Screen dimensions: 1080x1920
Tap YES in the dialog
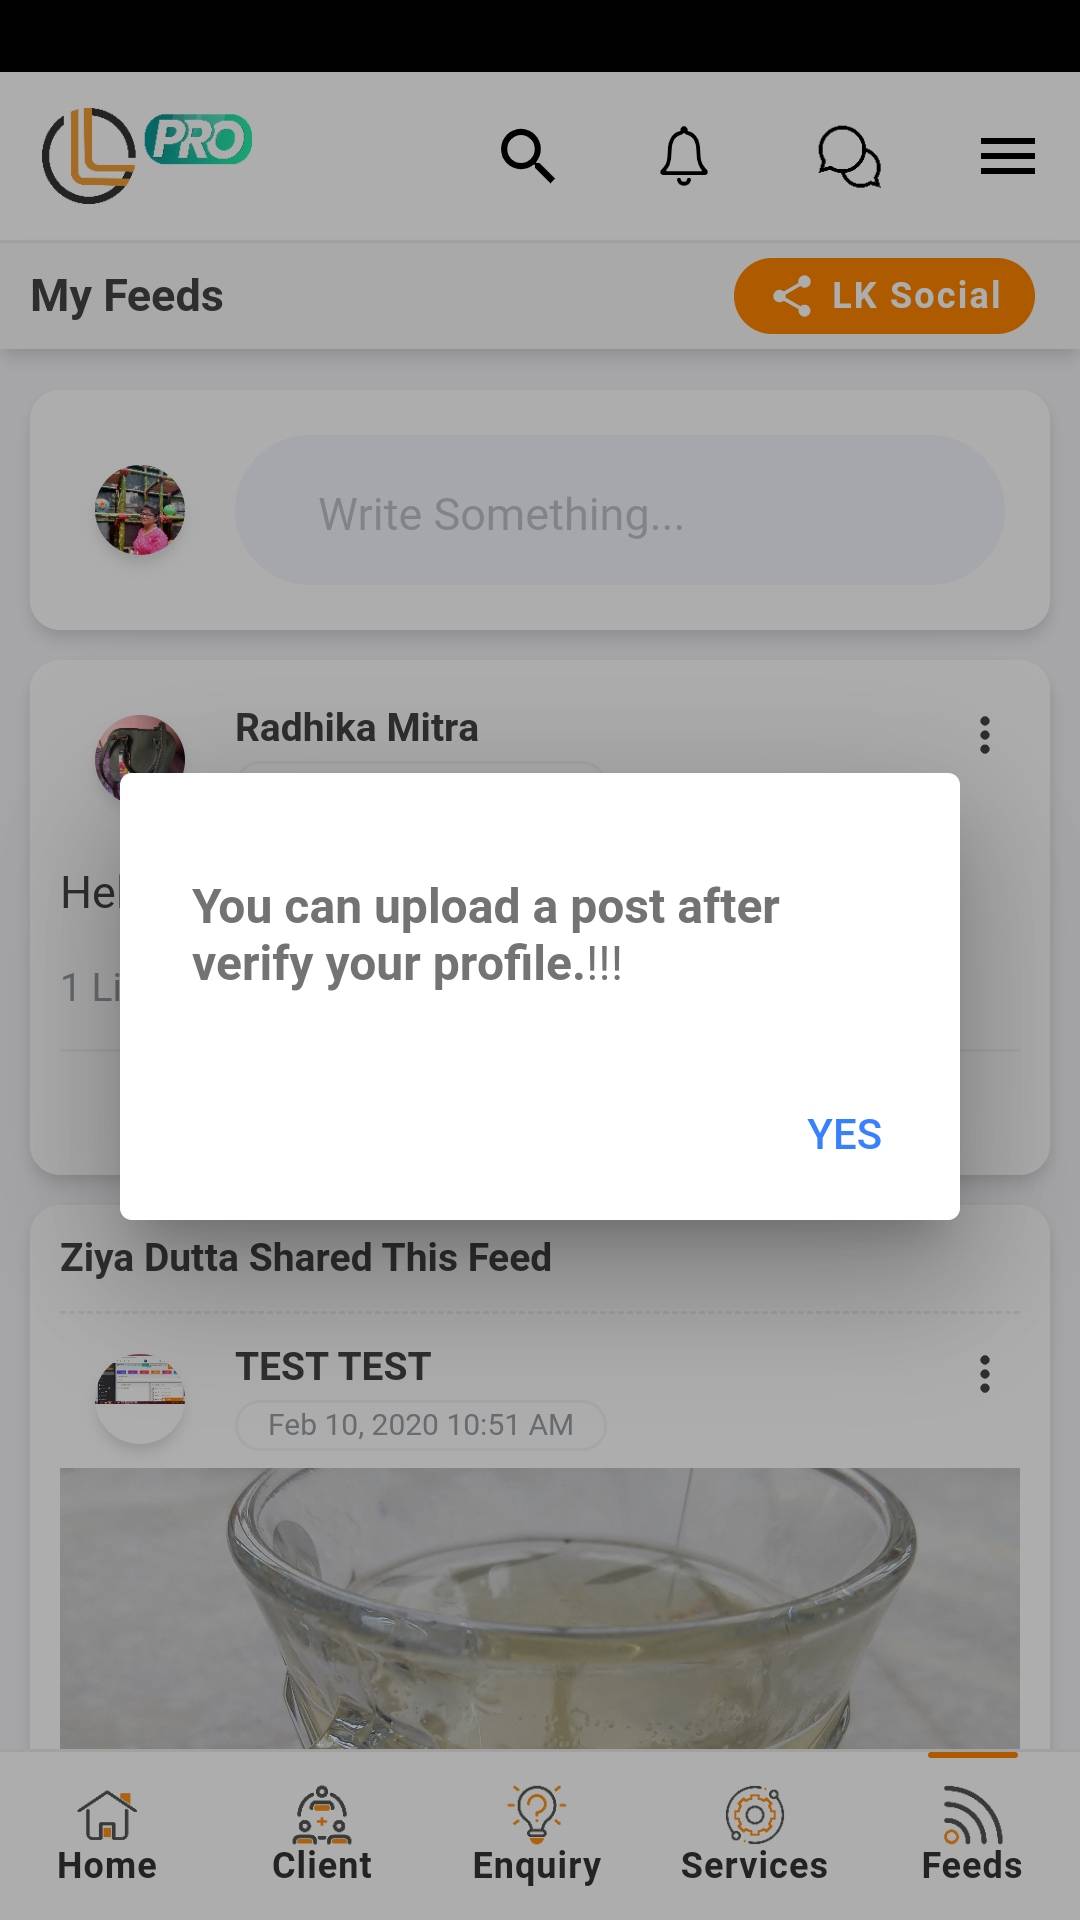point(844,1134)
